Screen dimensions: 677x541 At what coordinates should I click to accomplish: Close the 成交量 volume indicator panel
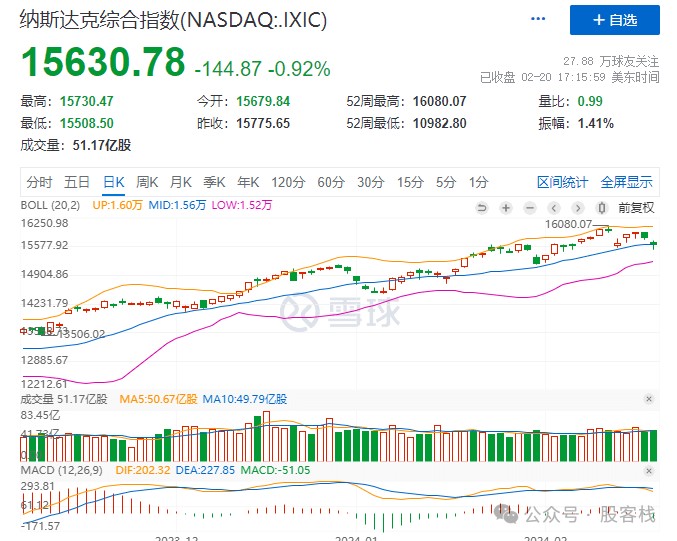pyautogui.click(x=649, y=399)
